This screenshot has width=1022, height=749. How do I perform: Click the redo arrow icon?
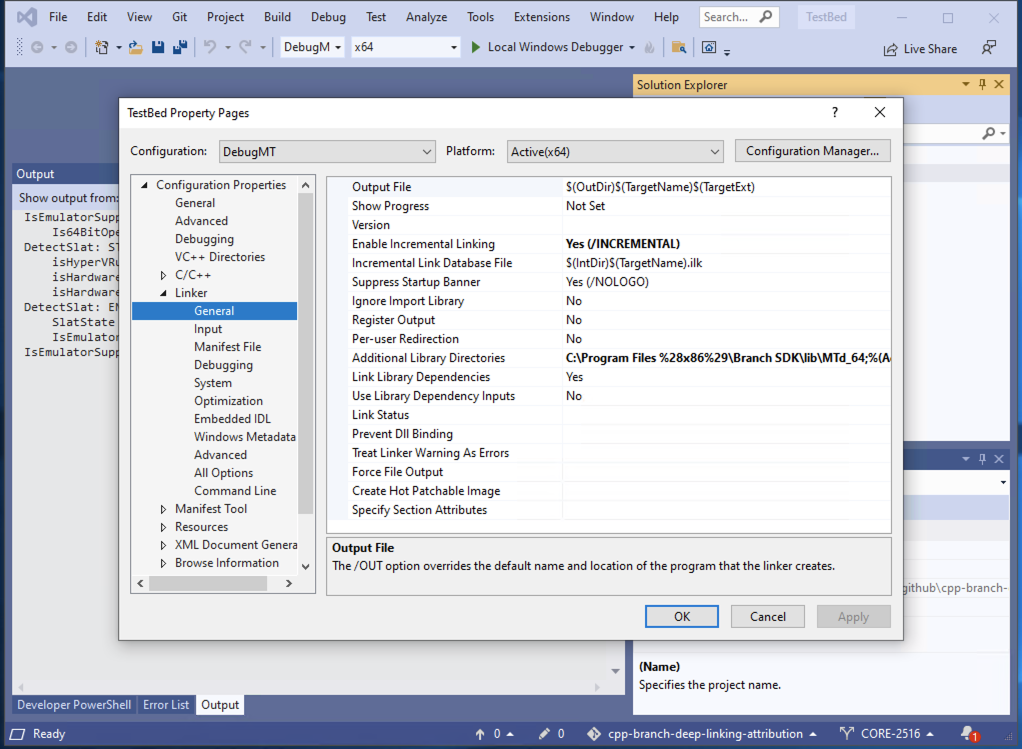[x=245, y=47]
